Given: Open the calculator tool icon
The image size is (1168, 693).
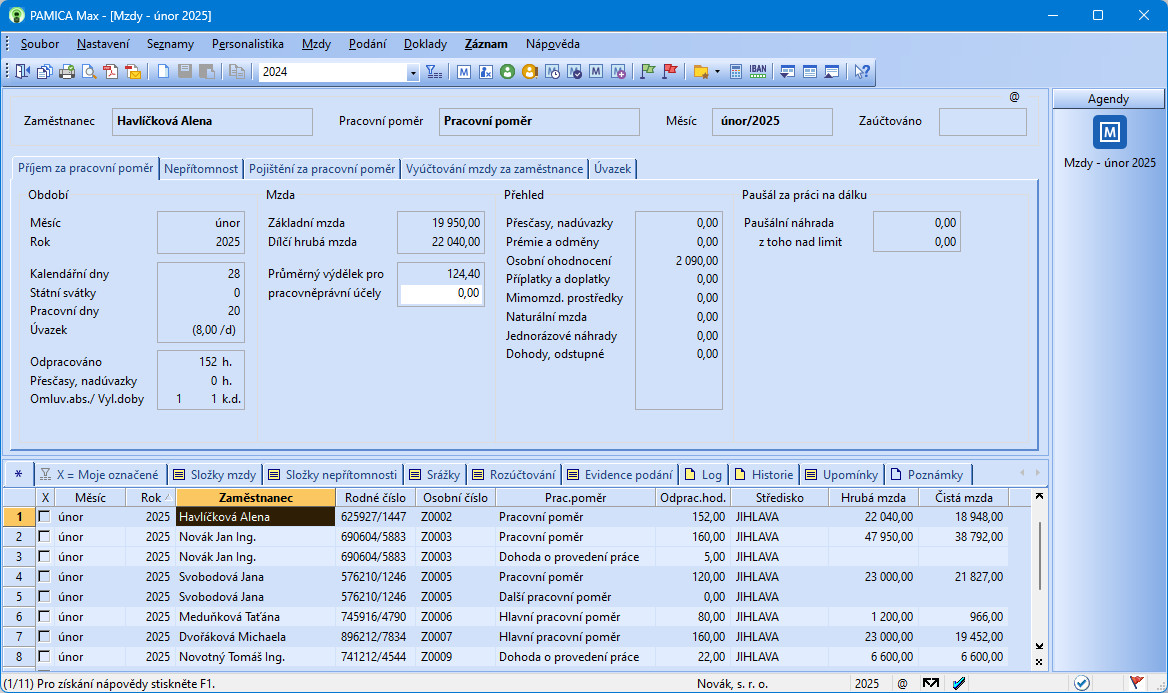Looking at the screenshot, I should 736,72.
